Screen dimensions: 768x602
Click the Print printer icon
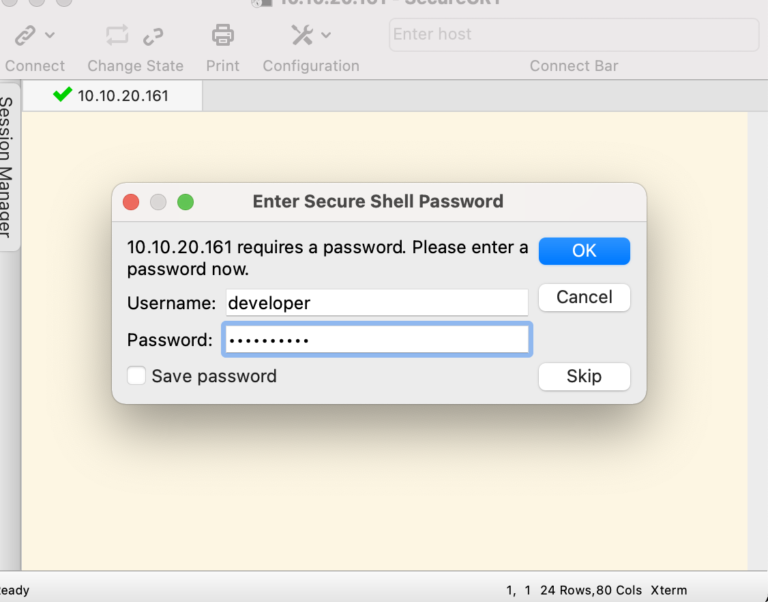click(x=223, y=35)
